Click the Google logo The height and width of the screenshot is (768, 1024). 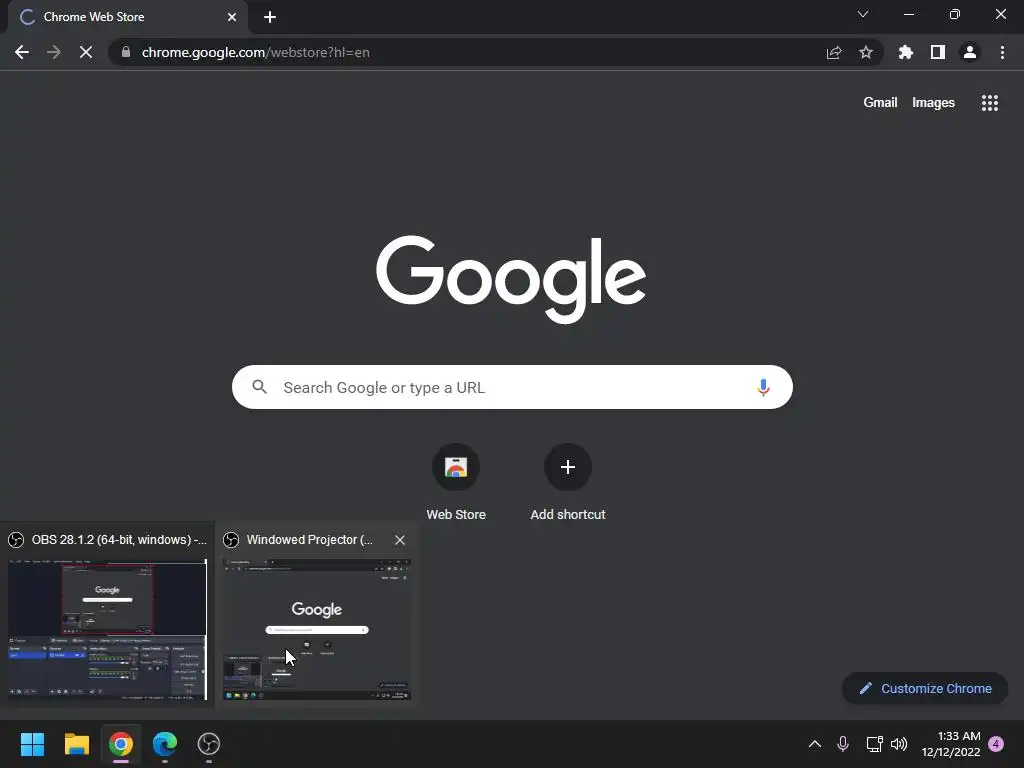[511, 280]
